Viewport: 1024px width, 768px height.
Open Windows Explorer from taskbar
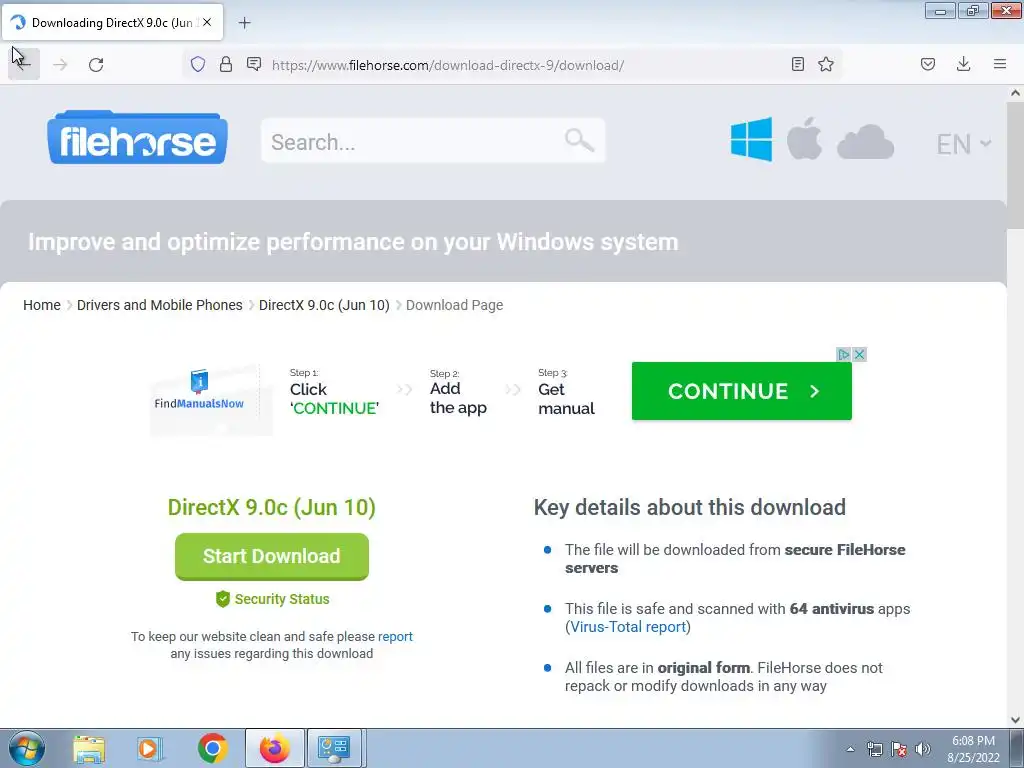click(x=89, y=748)
